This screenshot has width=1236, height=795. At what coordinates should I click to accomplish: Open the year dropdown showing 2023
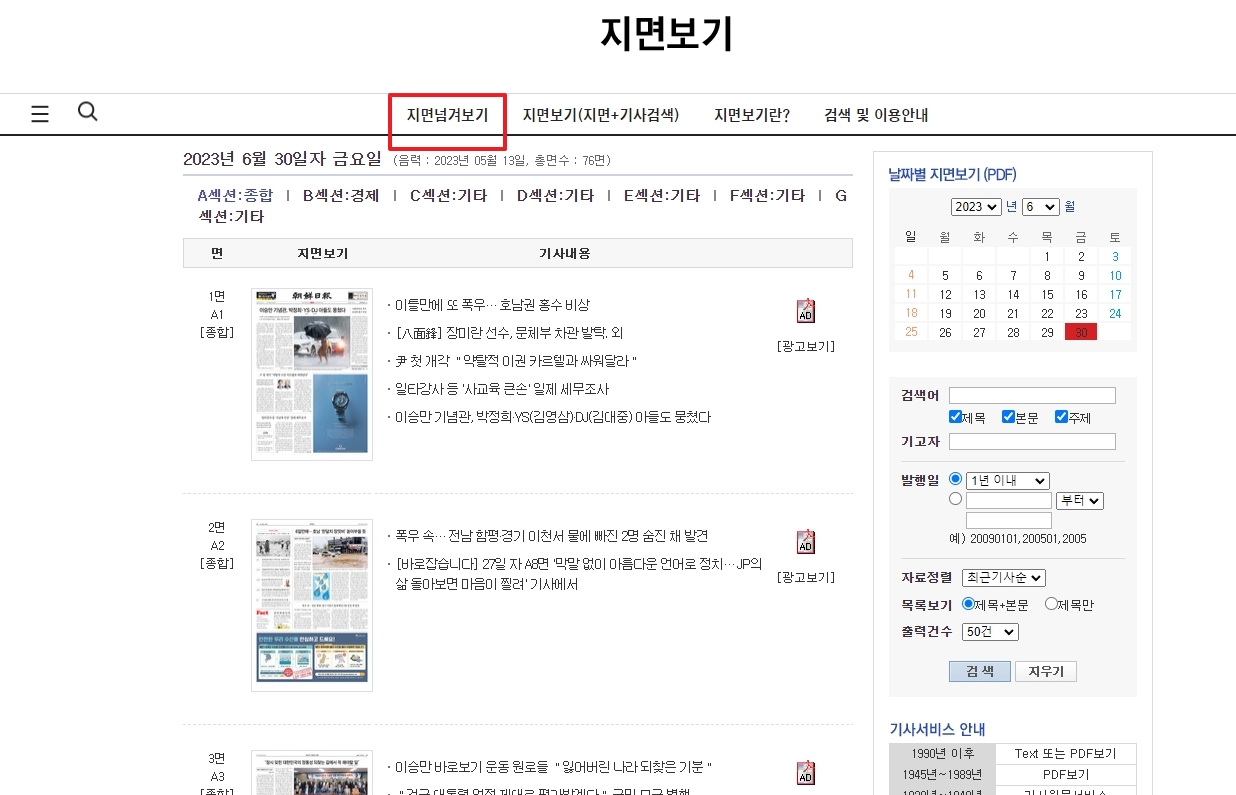[976, 207]
